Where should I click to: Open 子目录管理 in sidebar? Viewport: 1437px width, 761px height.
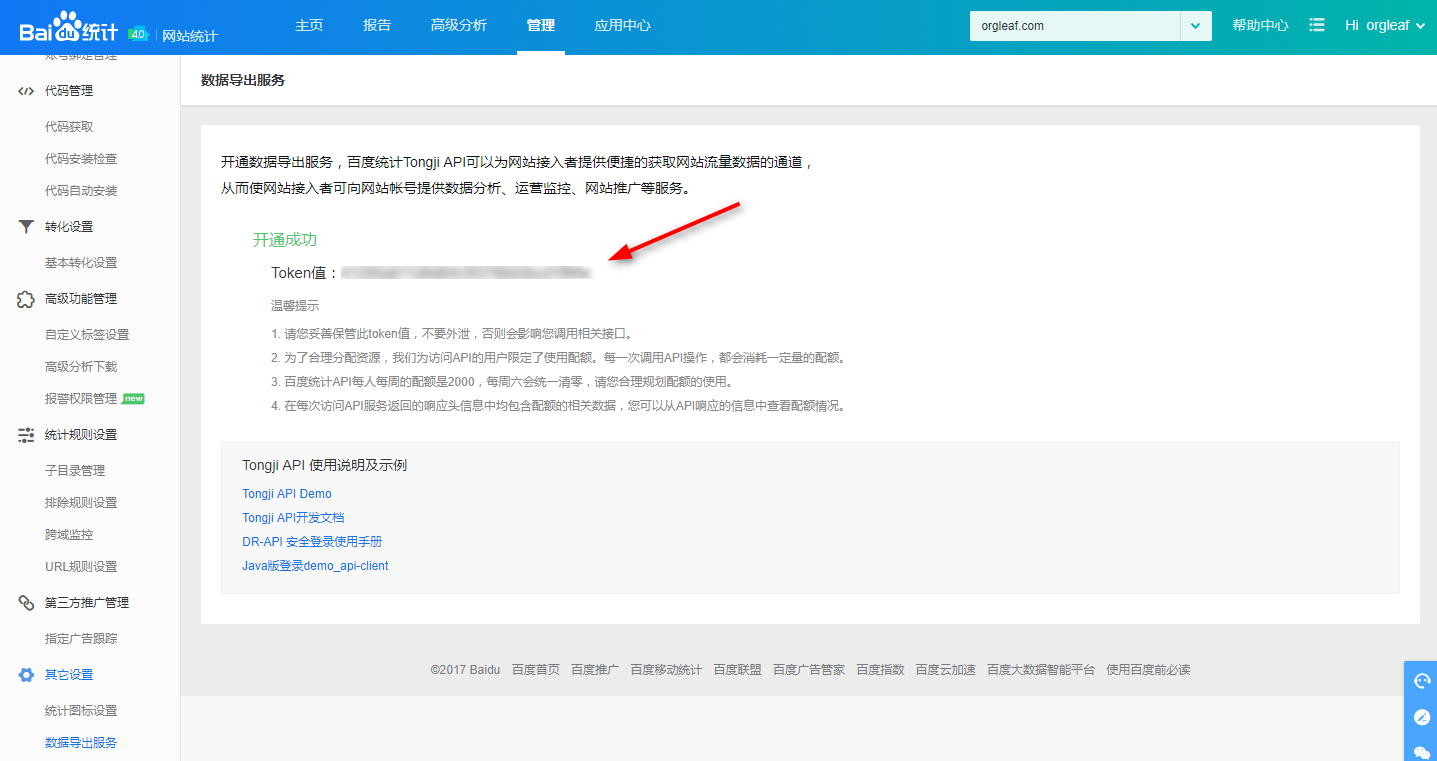tap(75, 471)
